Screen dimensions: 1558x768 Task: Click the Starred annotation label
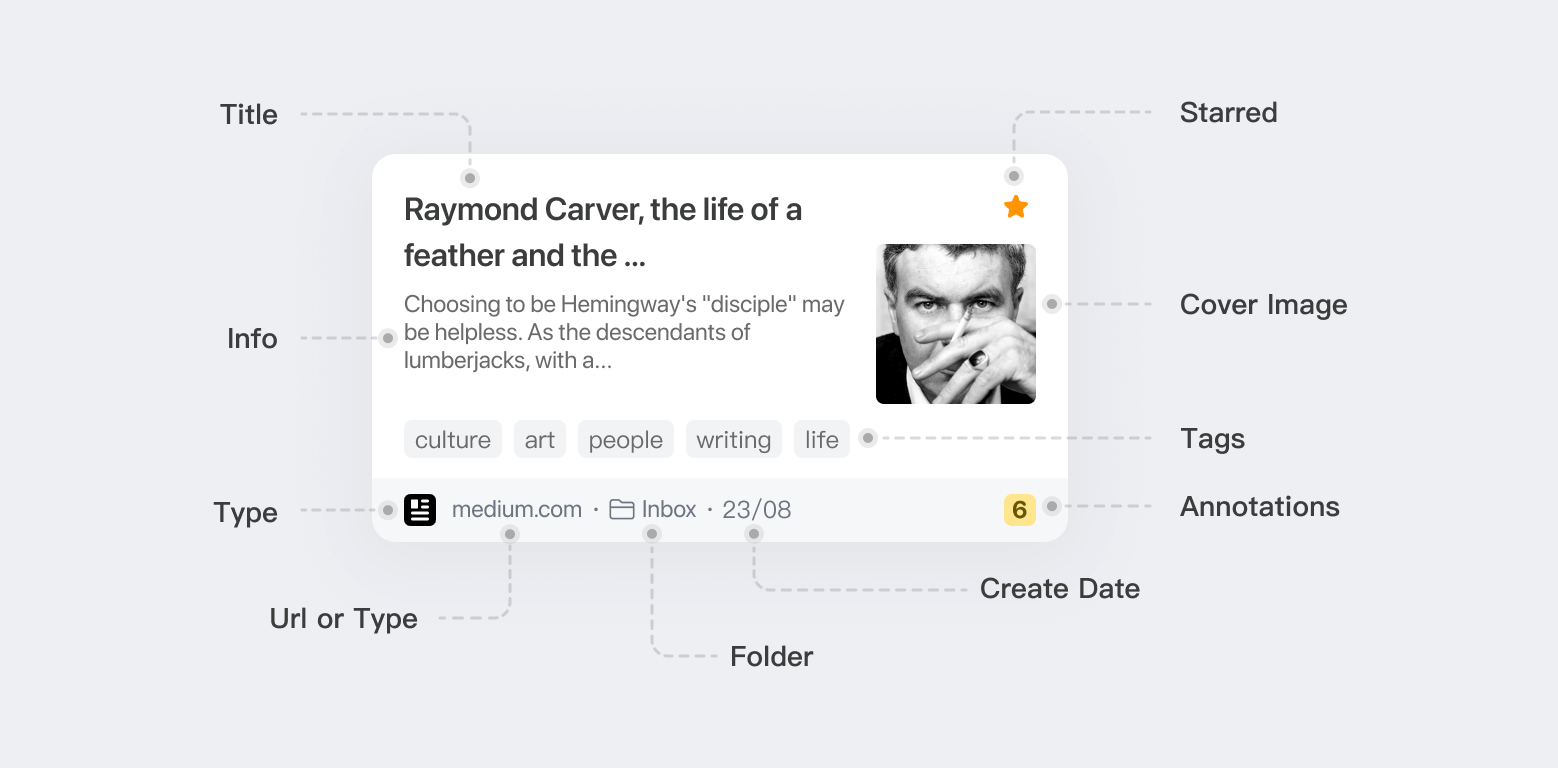(1229, 112)
